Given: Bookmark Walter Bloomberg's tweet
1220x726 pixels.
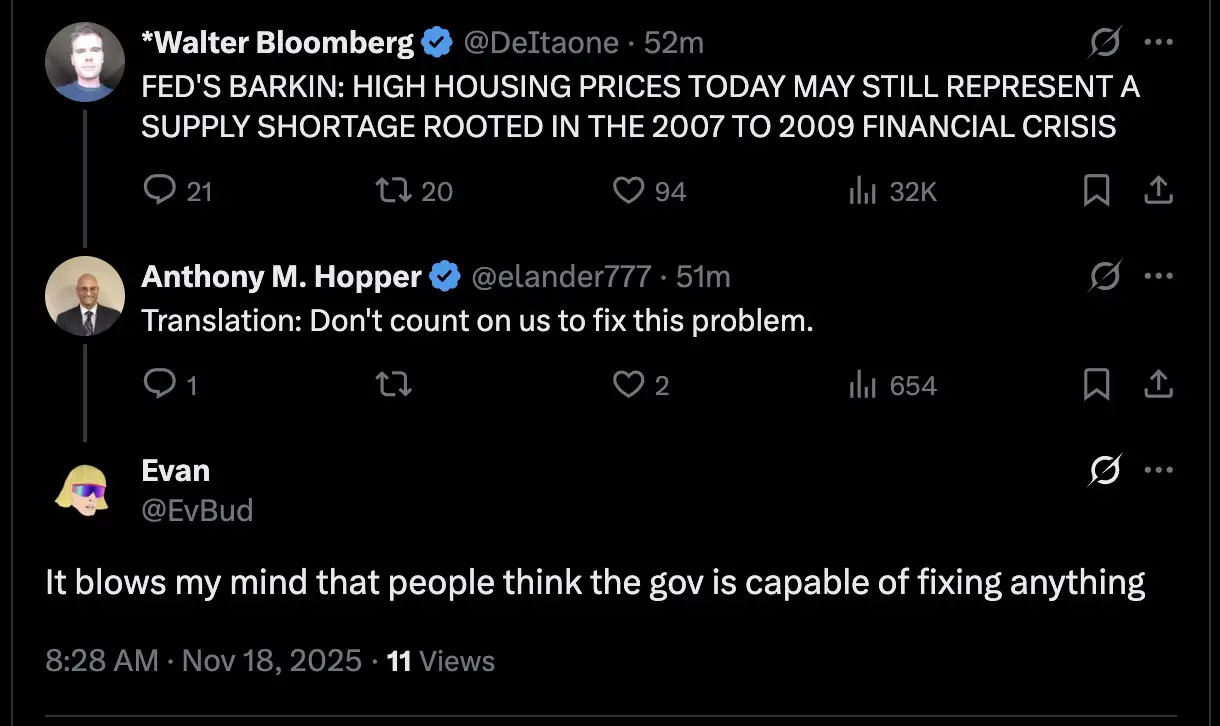Looking at the screenshot, I should (x=1096, y=190).
